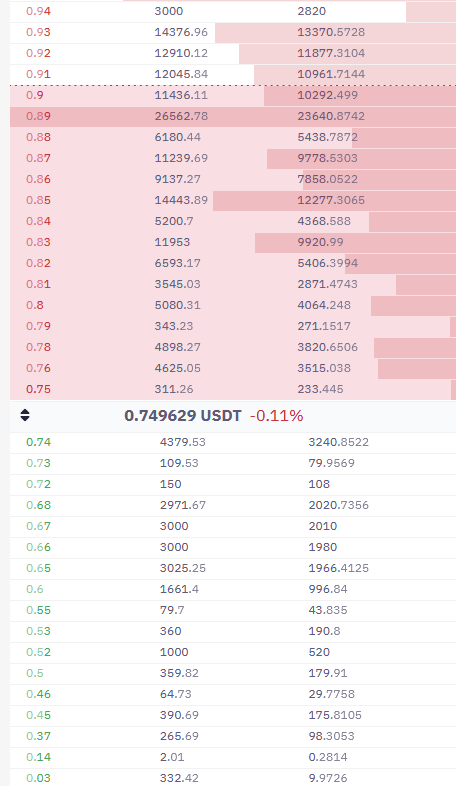456x786 pixels.
Task: Click total 9920.99 at price 0.83
Action: tap(320, 242)
